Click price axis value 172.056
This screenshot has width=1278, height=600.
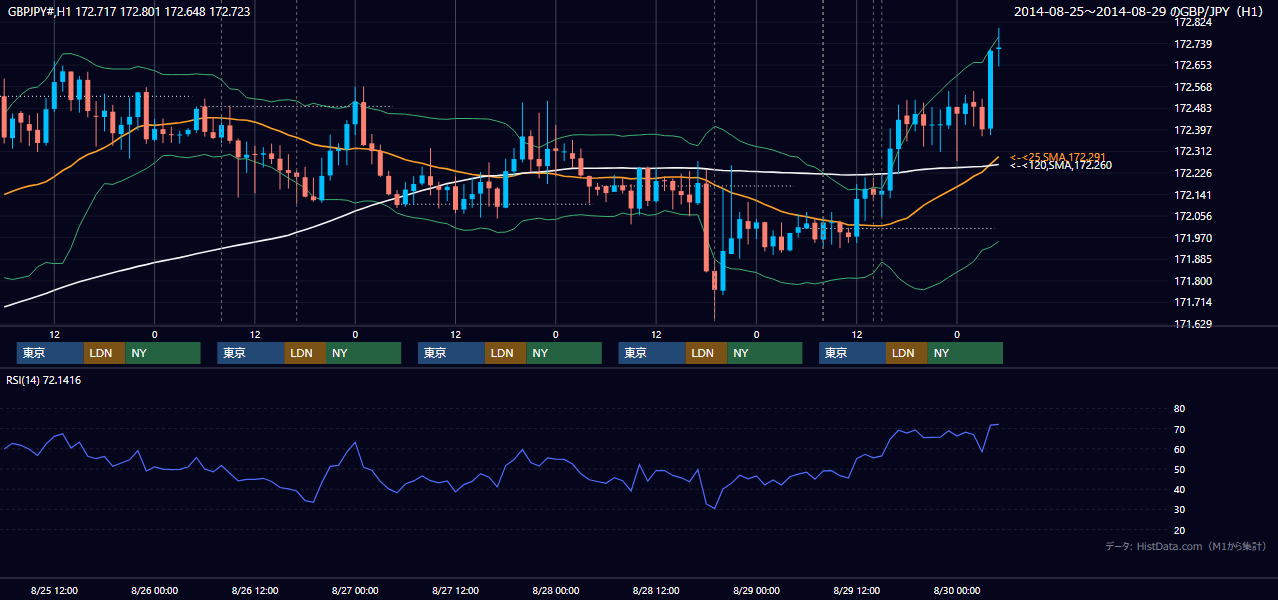tap(1193, 216)
